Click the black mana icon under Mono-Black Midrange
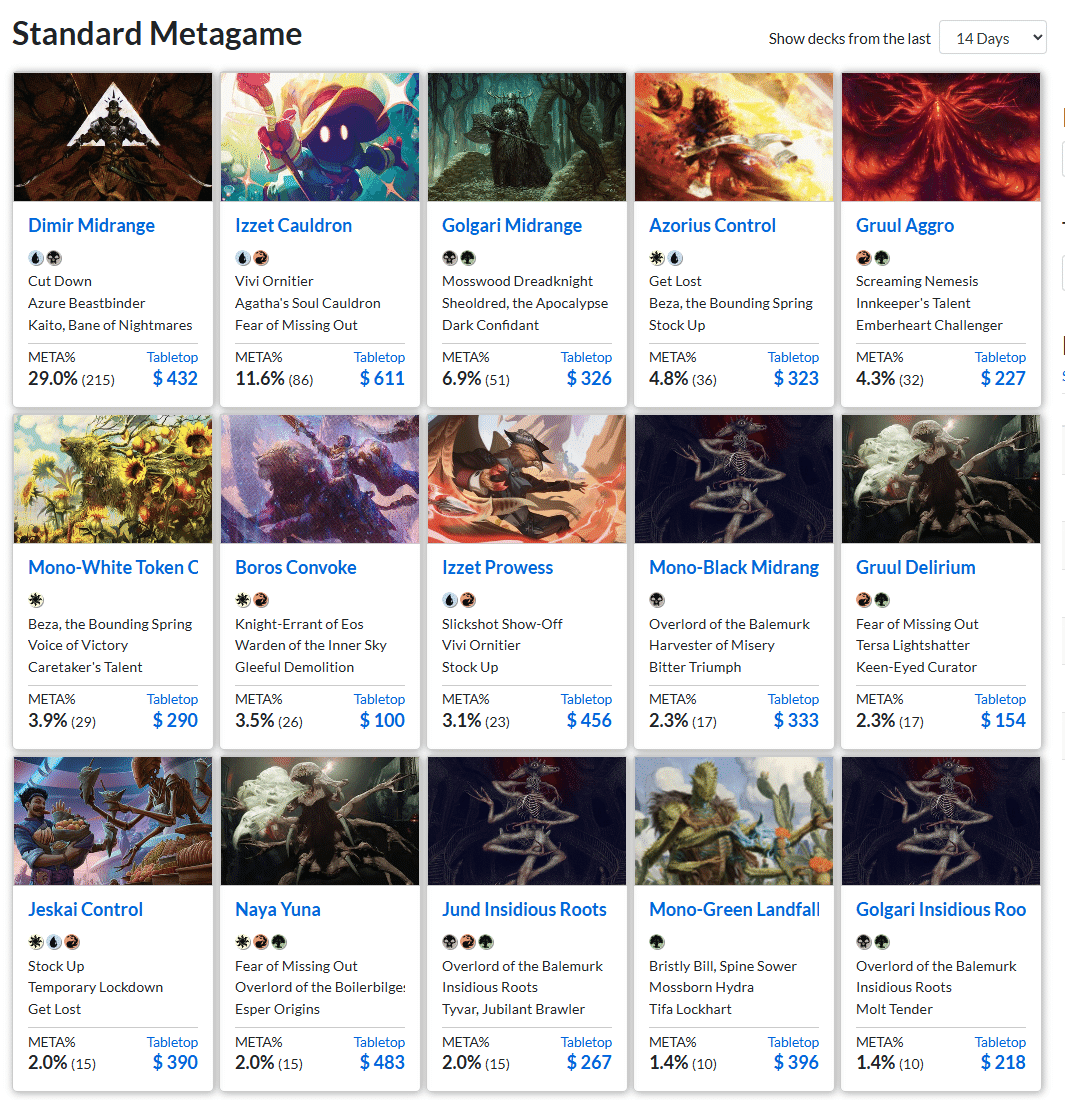Viewport: 1065px width, 1100px height. (x=657, y=600)
